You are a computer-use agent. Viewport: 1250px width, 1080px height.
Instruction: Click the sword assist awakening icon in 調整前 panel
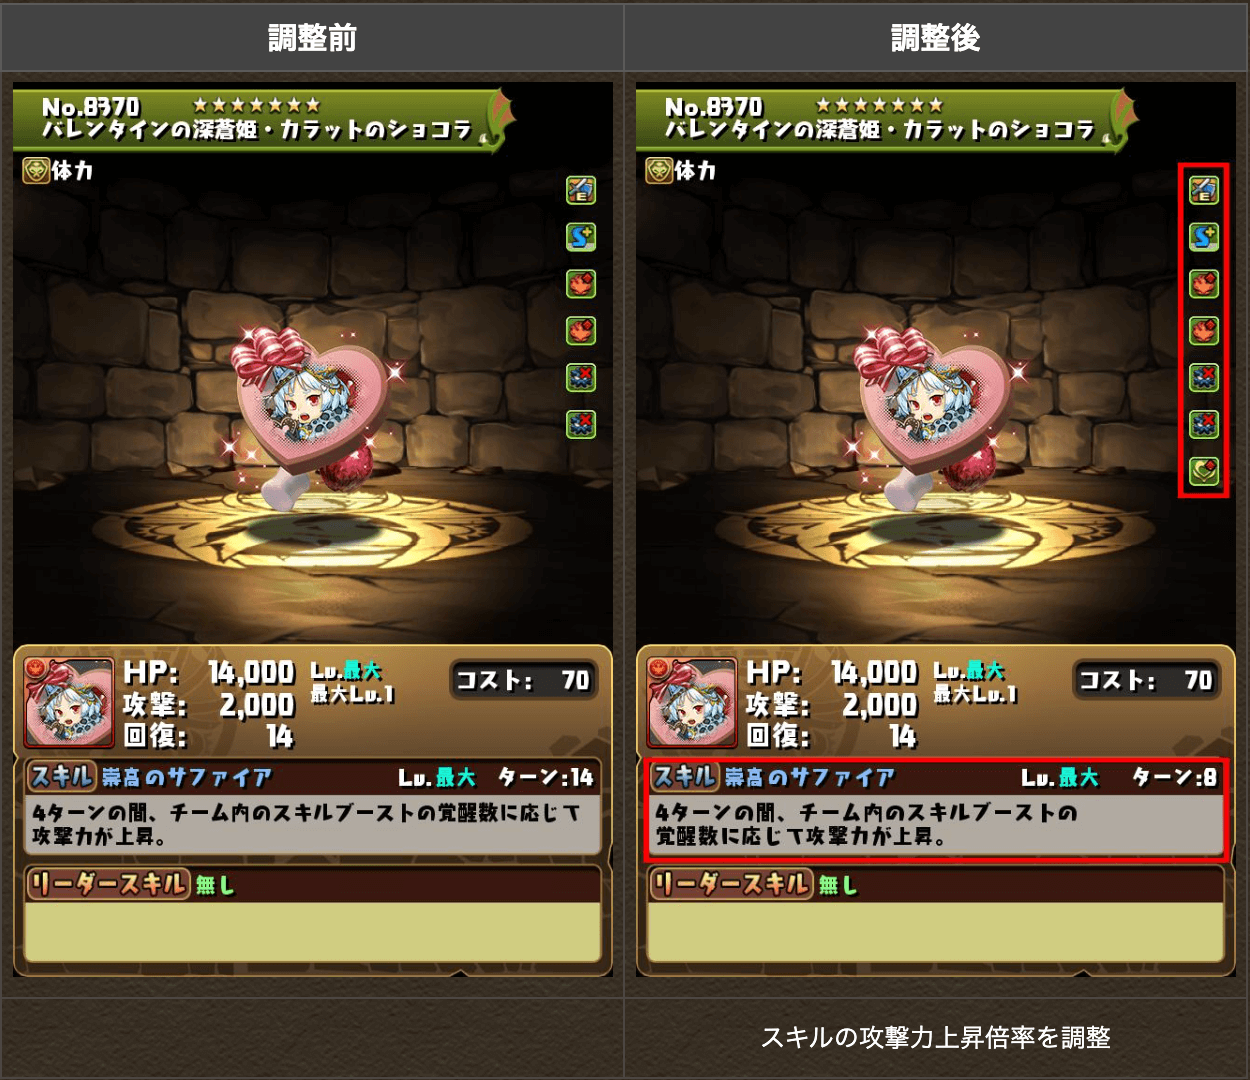[x=581, y=189]
